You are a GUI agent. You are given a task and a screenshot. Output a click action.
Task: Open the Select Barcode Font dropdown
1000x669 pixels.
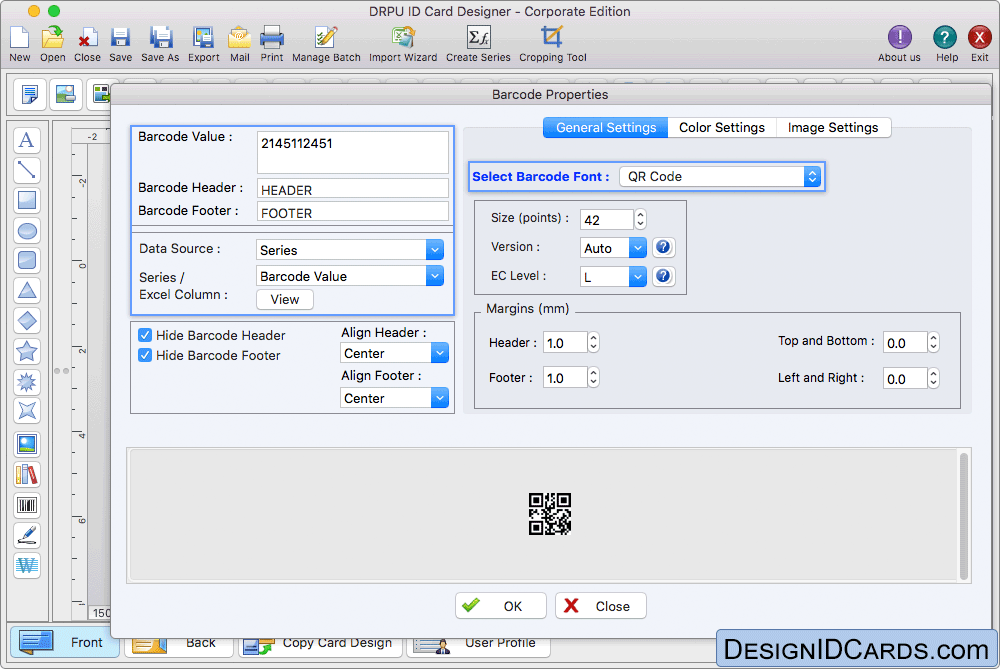pyautogui.click(x=720, y=177)
